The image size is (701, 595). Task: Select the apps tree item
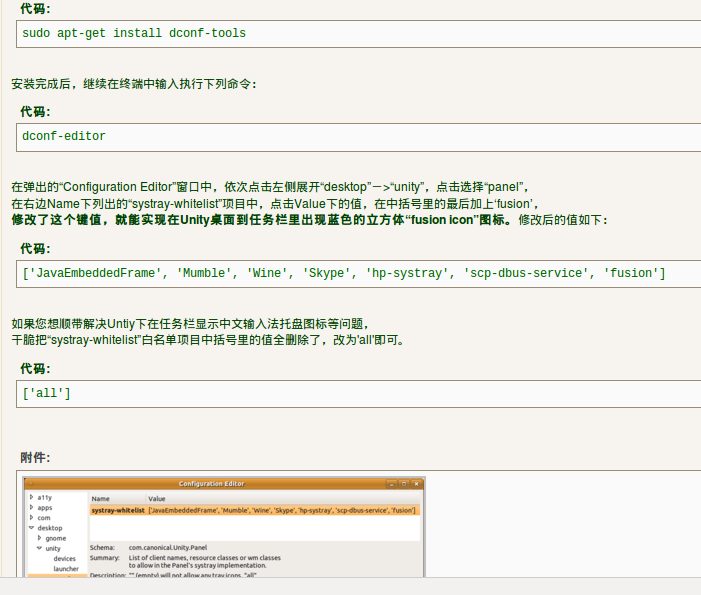(x=45, y=508)
